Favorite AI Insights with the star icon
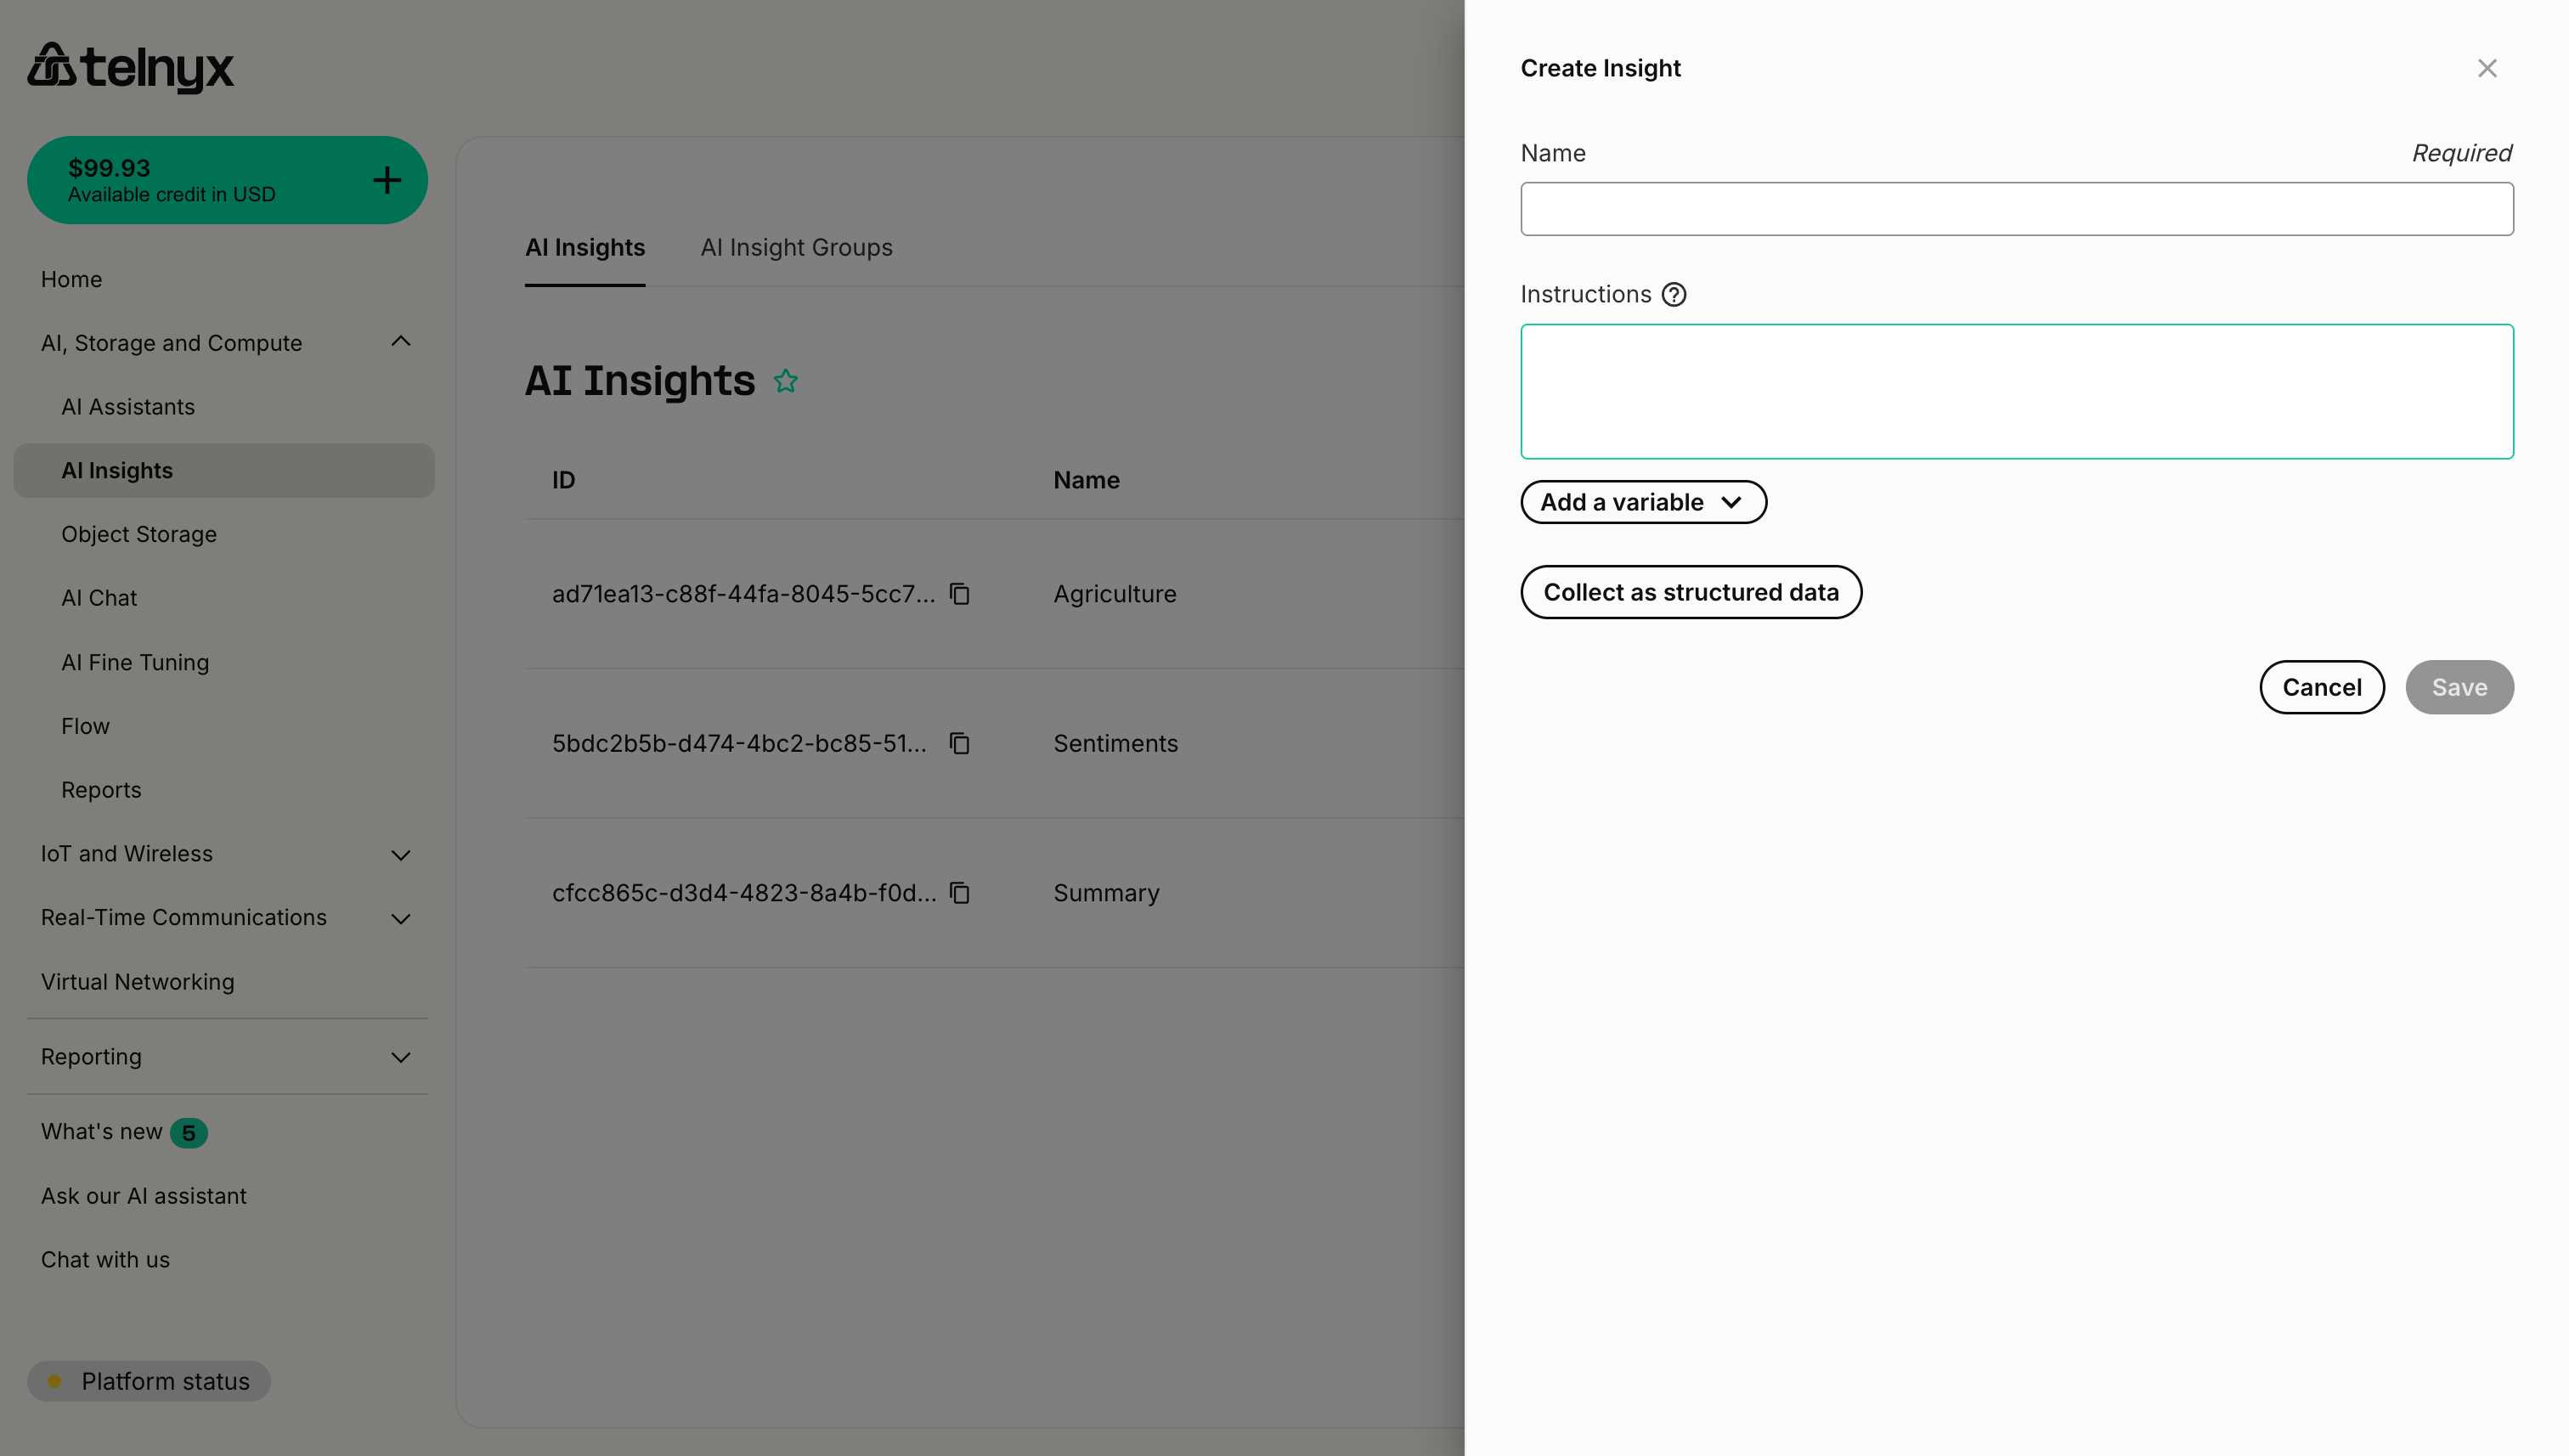The width and height of the screenshot is (2569, 1456). (786, 380)
